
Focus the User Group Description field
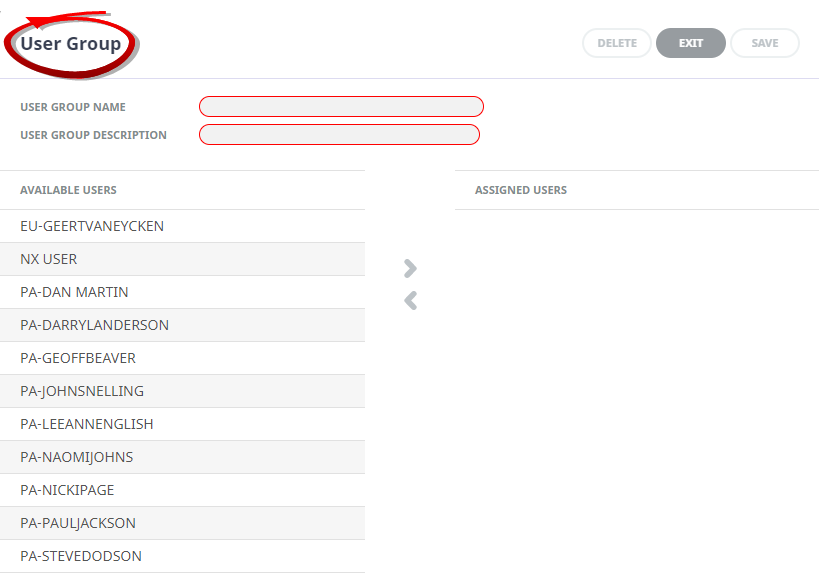[x=339, y=135]
